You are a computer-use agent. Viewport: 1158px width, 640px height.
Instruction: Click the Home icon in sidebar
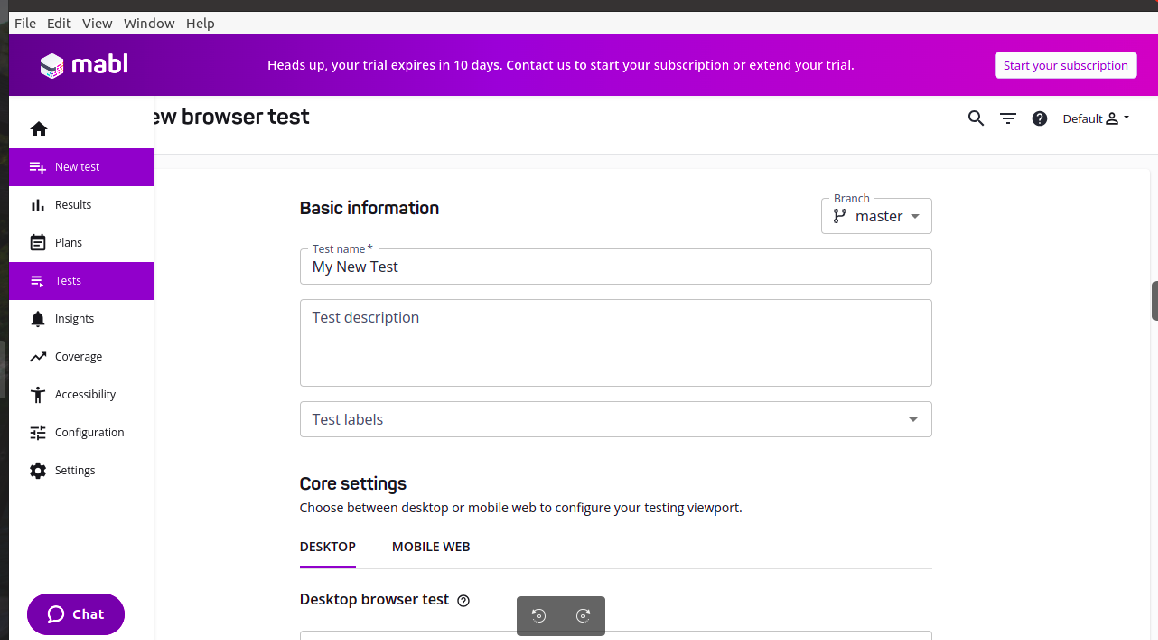(39, 129)
